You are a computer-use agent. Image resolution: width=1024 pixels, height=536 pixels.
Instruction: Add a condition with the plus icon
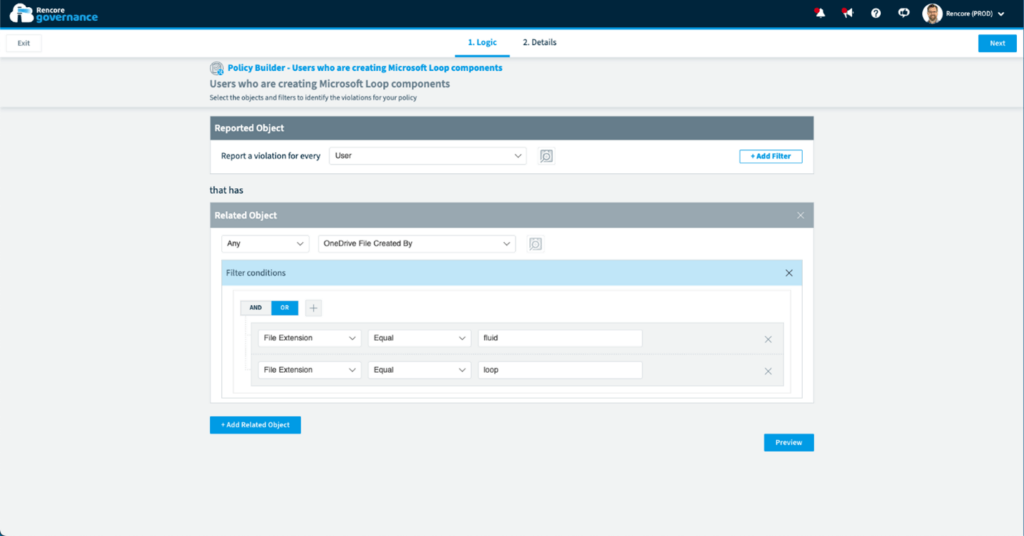pos(313,308)
